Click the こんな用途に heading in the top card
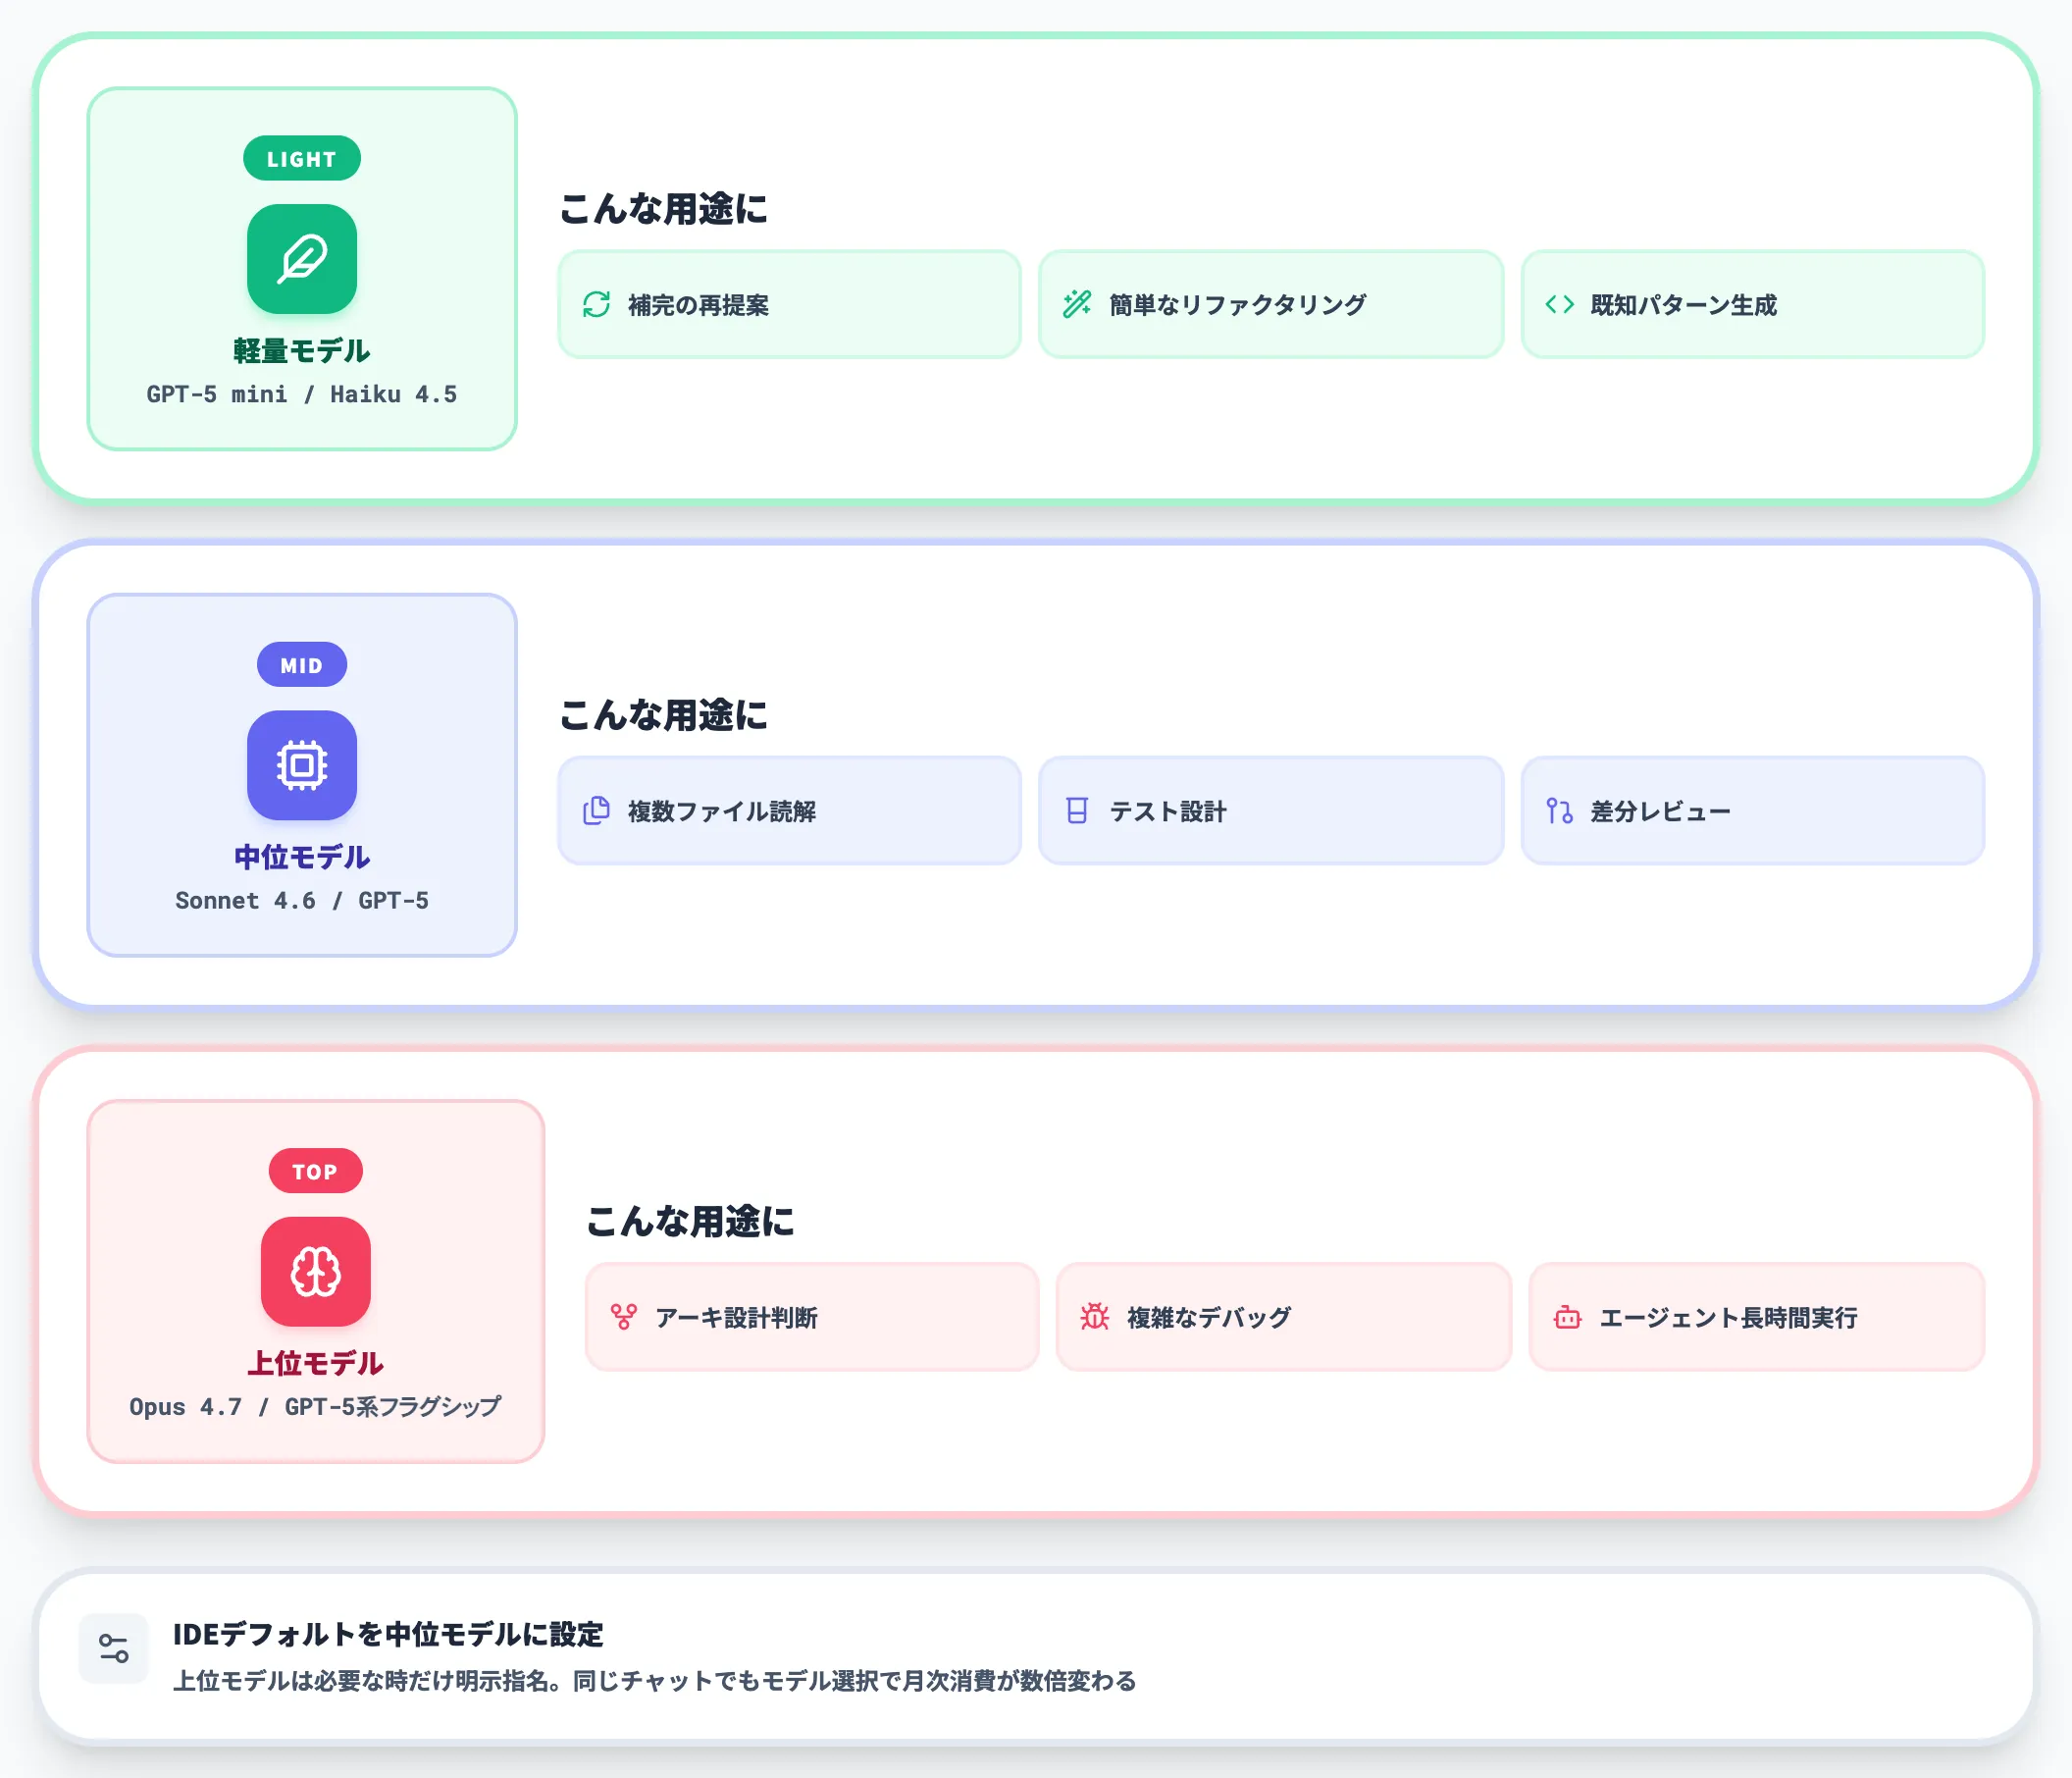2072x1778 pixels. (690, 1220)
